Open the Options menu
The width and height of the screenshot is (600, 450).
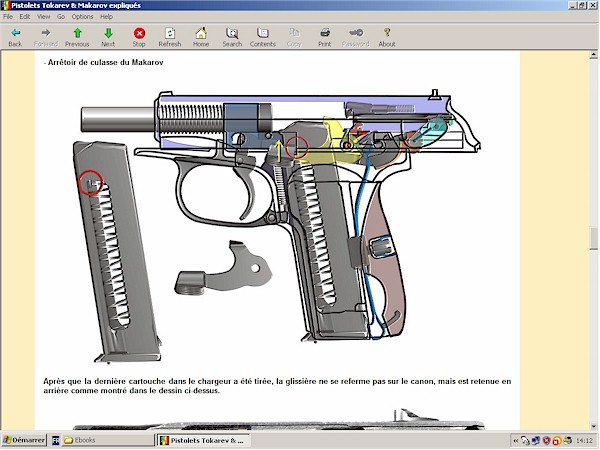tap(82, 16)
